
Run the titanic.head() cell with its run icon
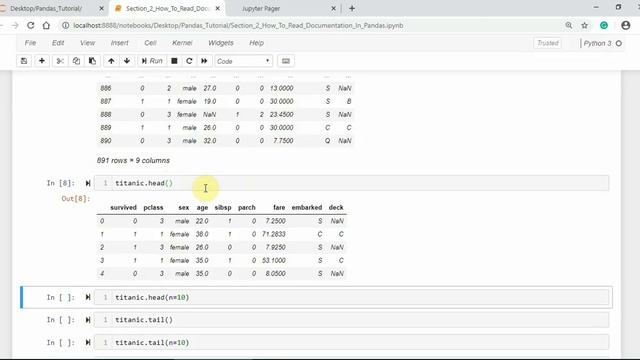coord(88,183)
